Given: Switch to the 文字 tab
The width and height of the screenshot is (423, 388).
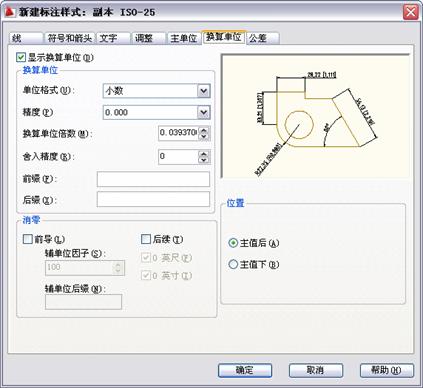Looking at the screenshot, I should [113, 38].
